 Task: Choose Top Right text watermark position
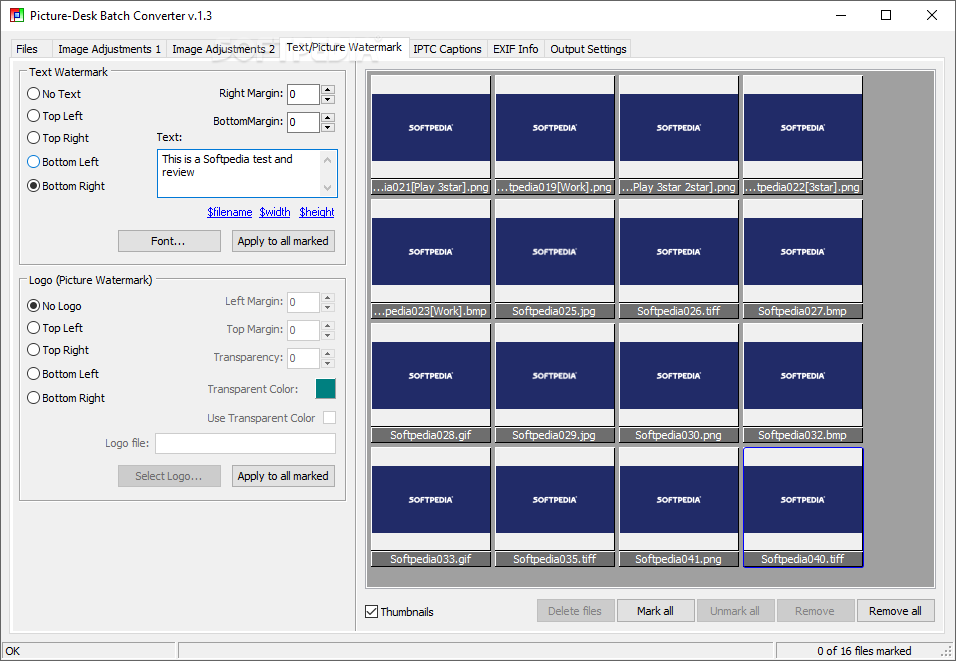click(58, 138)
